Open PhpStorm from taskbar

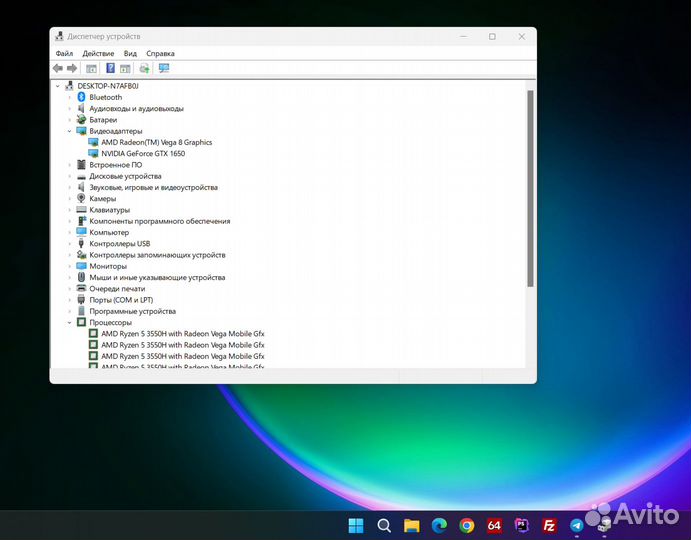click(x=522, y=525)
